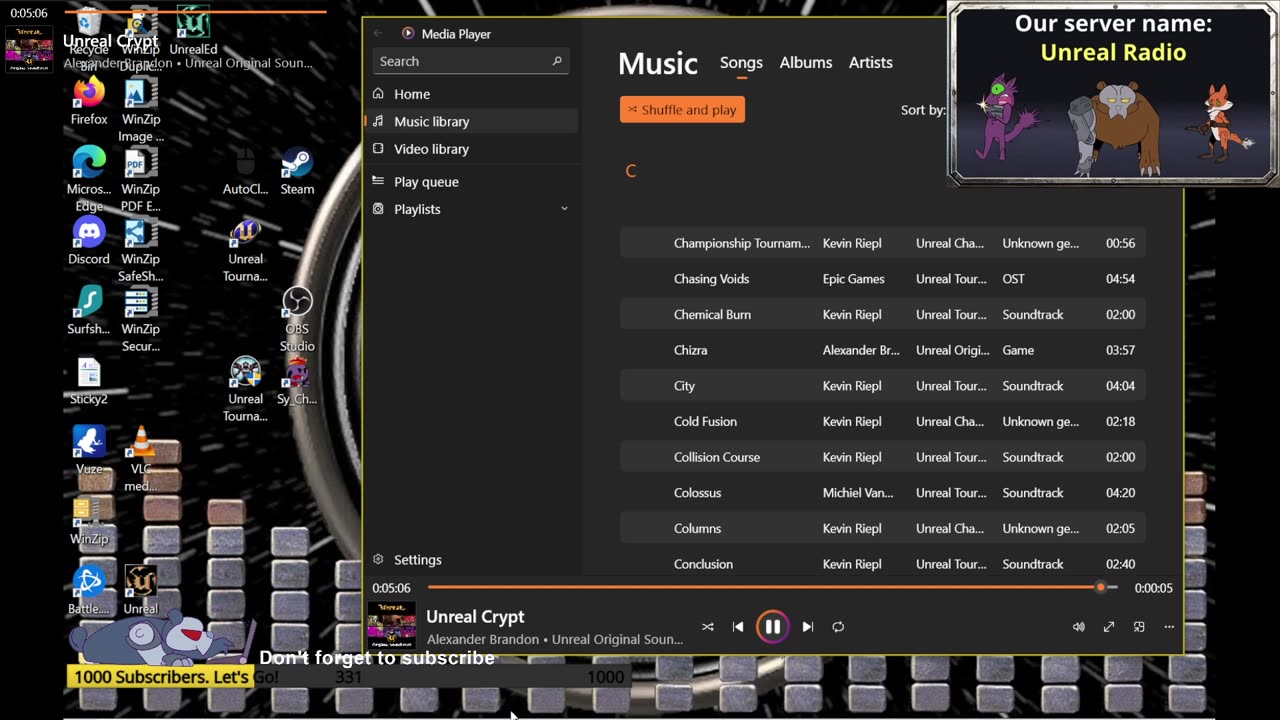Click the playback seek bar
The image size is (1280, 720).
772,588
